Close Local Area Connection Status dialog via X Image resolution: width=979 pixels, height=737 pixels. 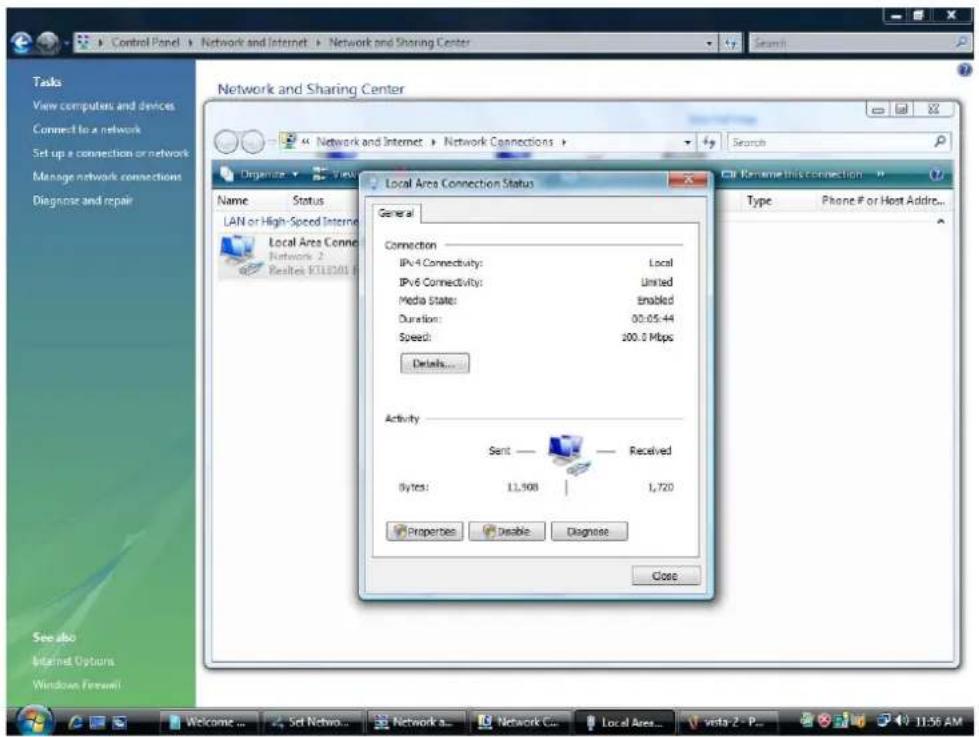click(x=688, y=179)
